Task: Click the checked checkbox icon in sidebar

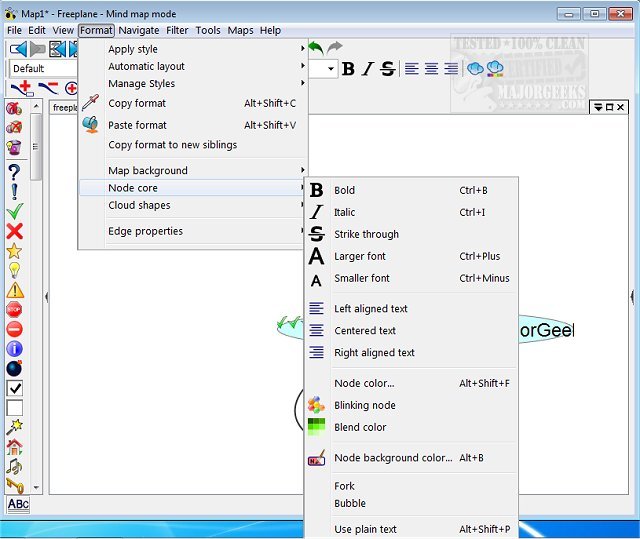Action: coord(15,388)
